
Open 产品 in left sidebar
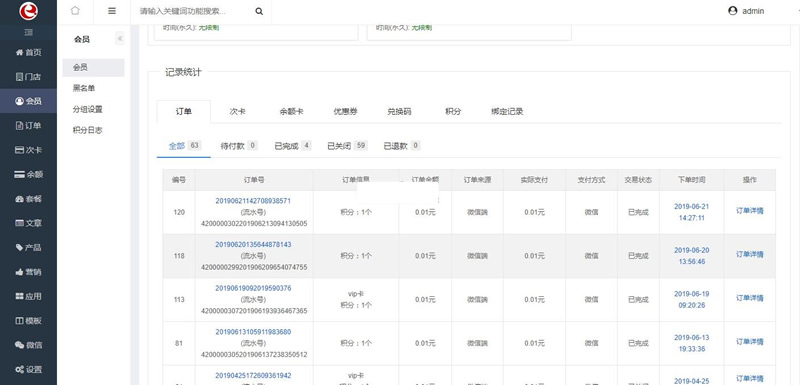28,247
